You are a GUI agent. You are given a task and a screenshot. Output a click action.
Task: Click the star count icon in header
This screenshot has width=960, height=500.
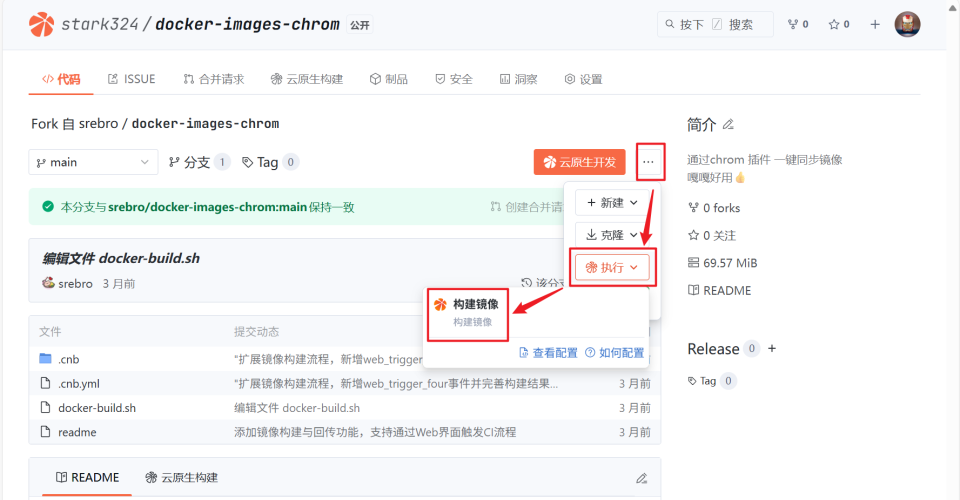pyautogui.click(x=839, y=24)
